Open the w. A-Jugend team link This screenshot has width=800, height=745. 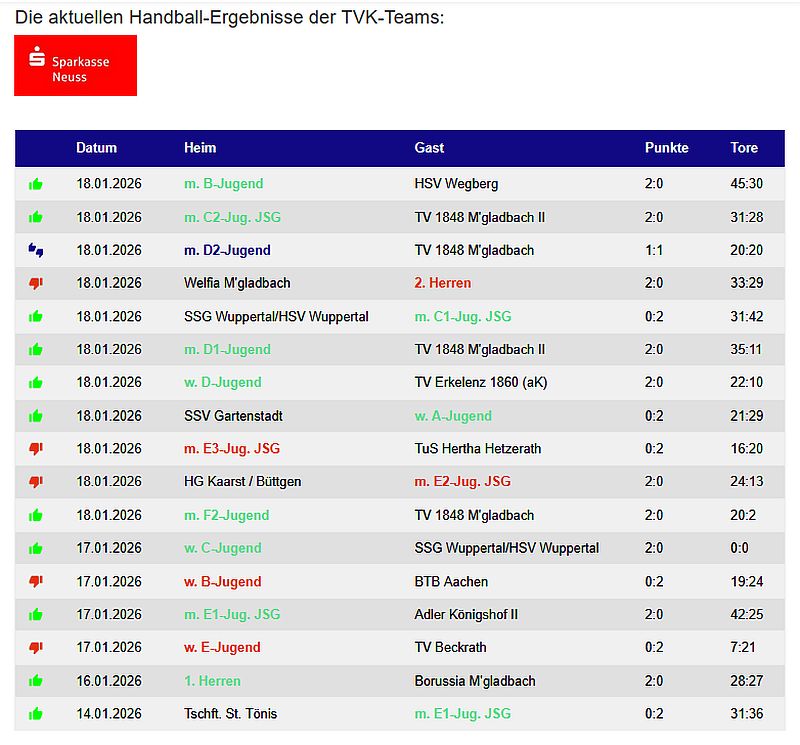pos(453,416)
